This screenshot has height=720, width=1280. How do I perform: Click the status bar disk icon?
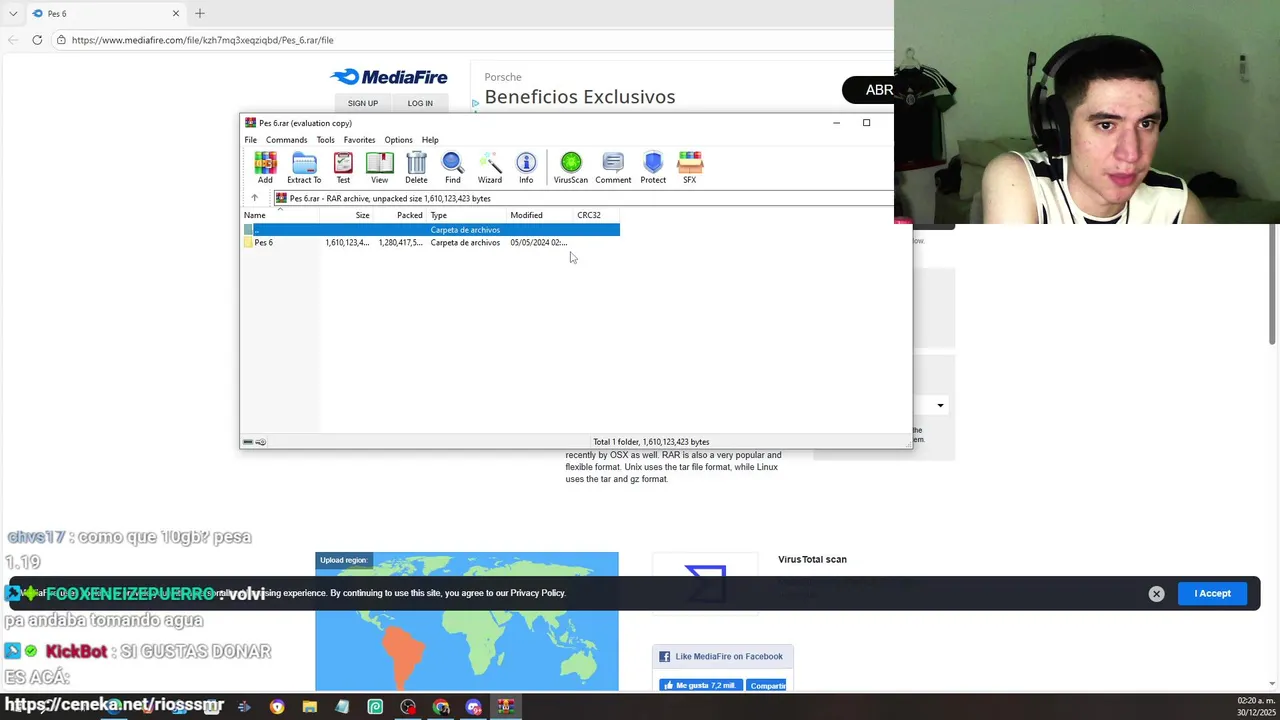coord(248,442)
